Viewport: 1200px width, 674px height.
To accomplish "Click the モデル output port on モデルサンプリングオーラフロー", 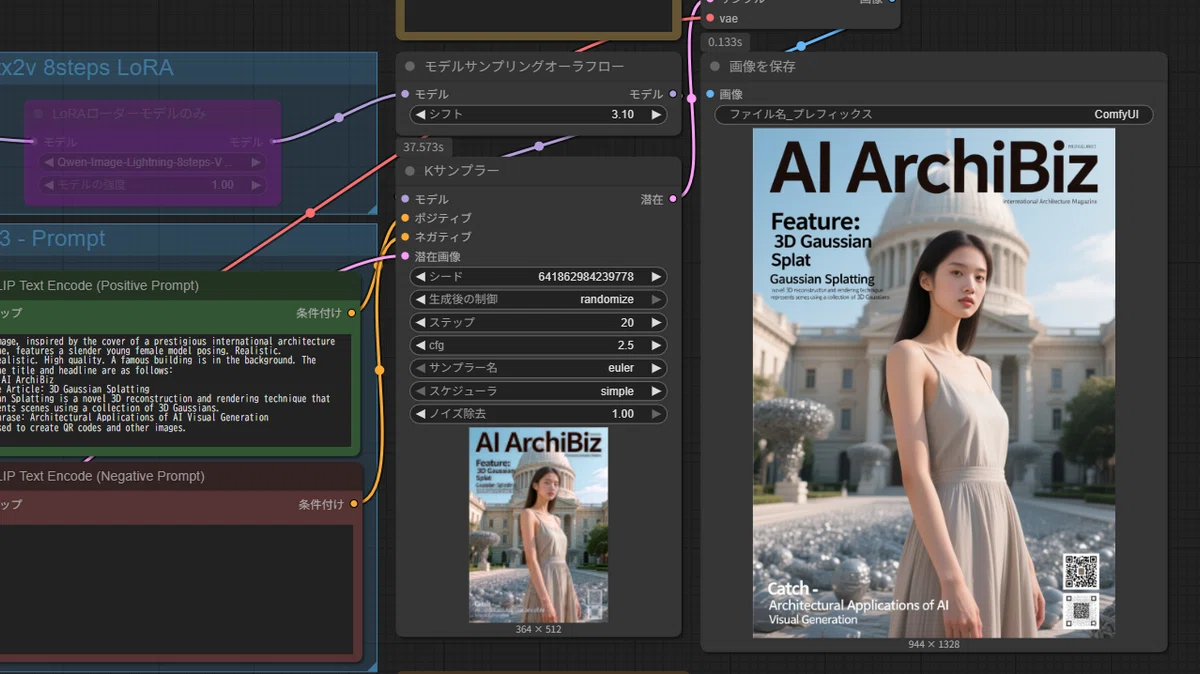I will tap(673, 94).
